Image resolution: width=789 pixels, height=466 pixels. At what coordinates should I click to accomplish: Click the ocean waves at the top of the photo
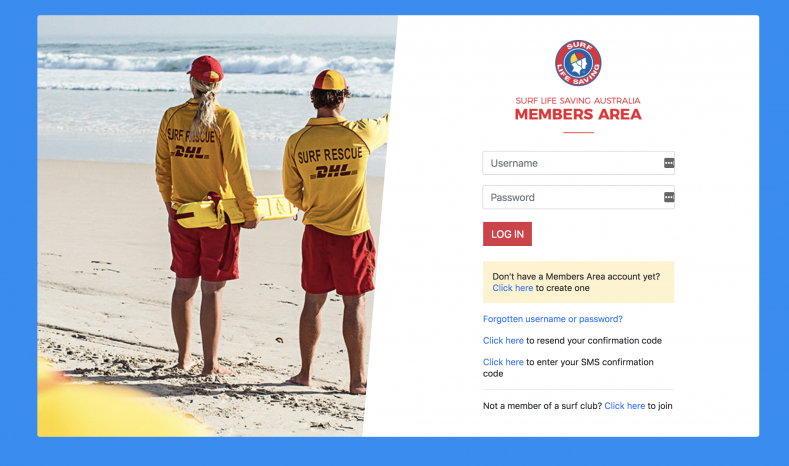216,63
